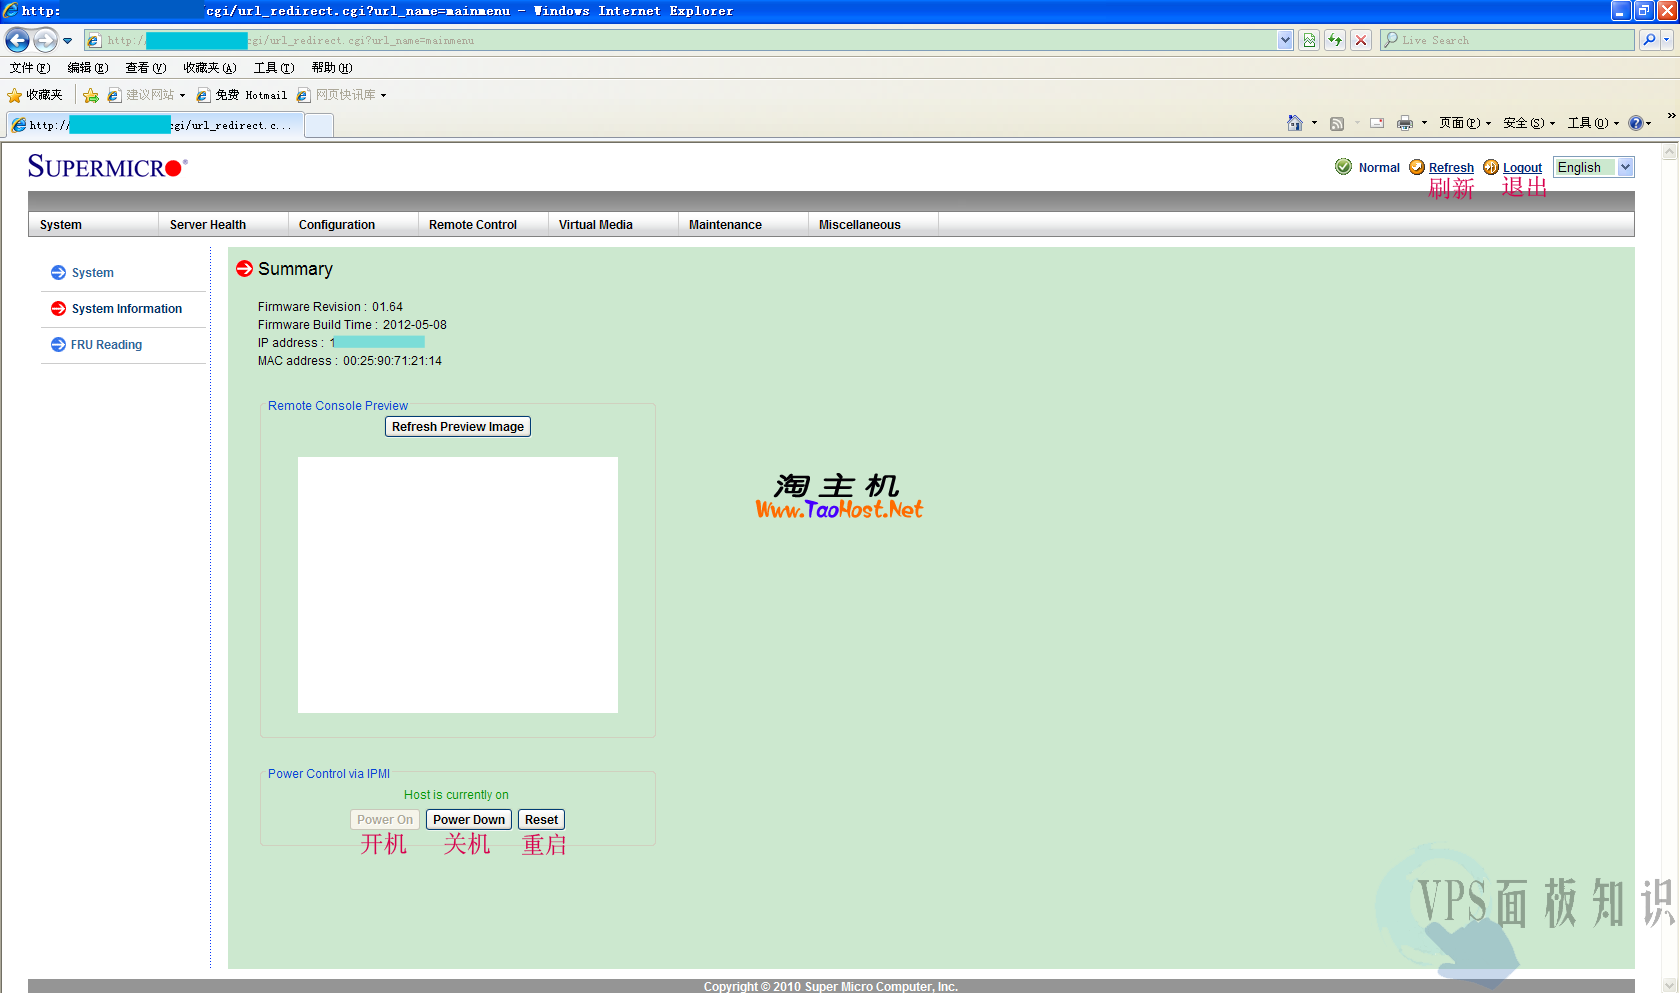This screenshot has width=1680, height=993.
Task: Click the orange icon beside Refresh
Action: [1417, 167]
